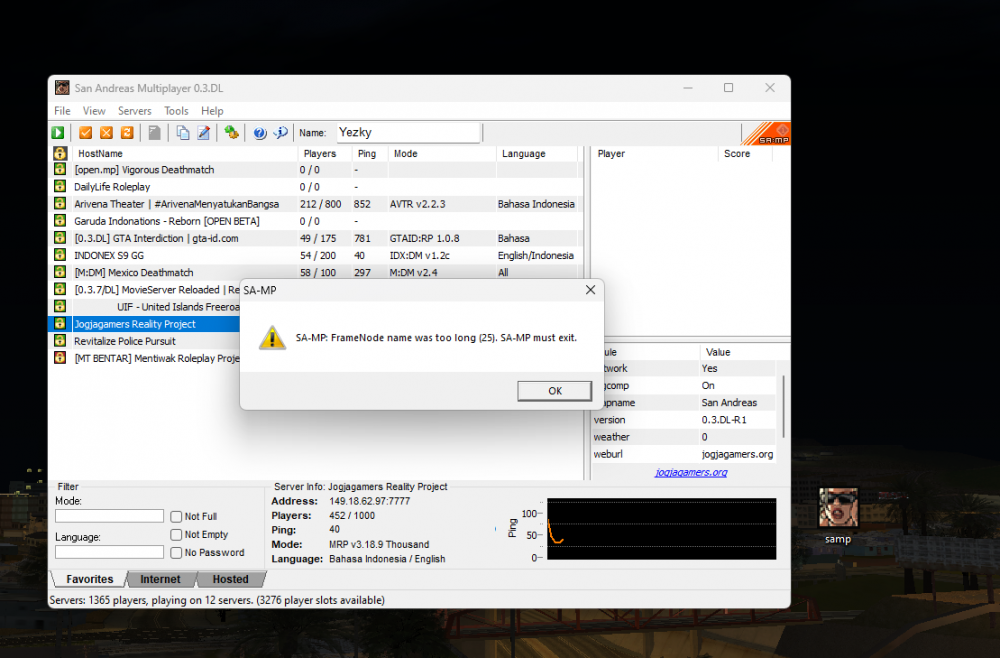Click the orange X Delete Server icon
Image resolution: width=1000 pixels, height=658 pixels.
107,133
